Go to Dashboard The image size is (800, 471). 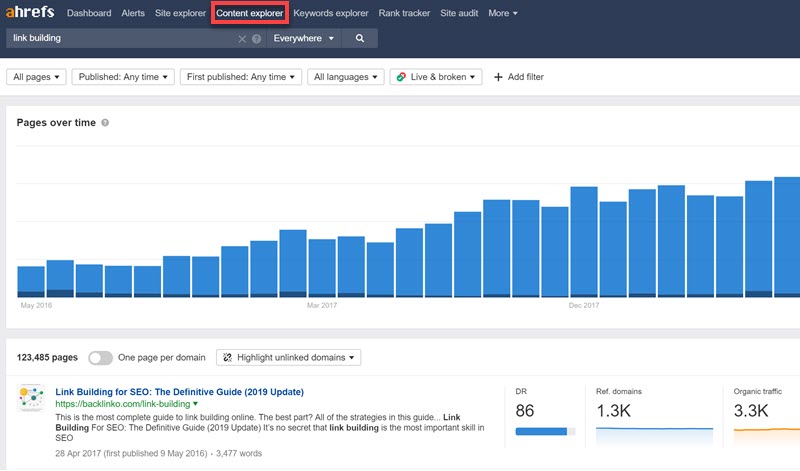click(89, 13)
